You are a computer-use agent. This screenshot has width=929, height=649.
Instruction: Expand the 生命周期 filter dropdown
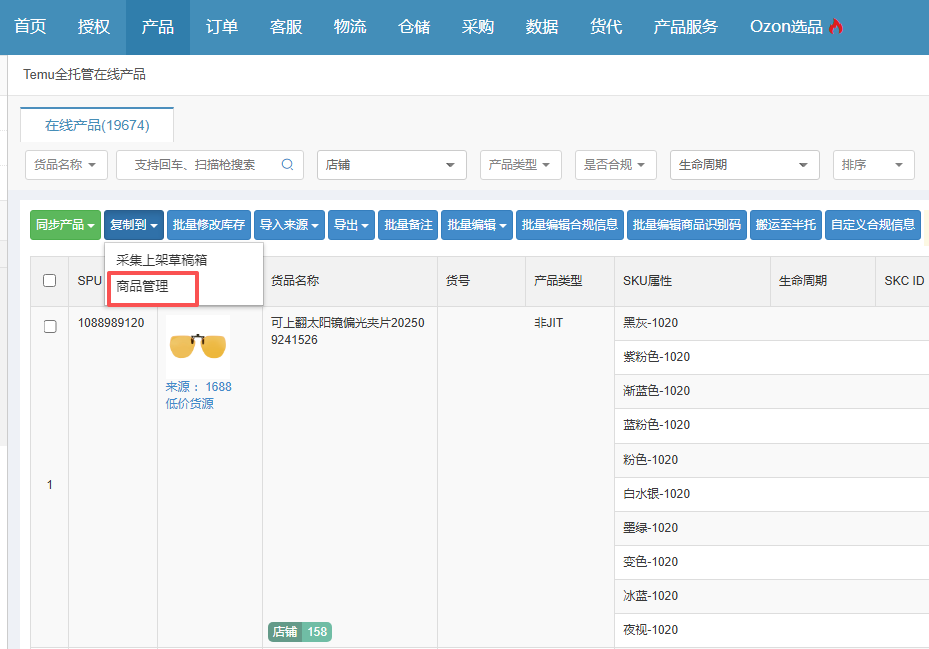[744, 165]
